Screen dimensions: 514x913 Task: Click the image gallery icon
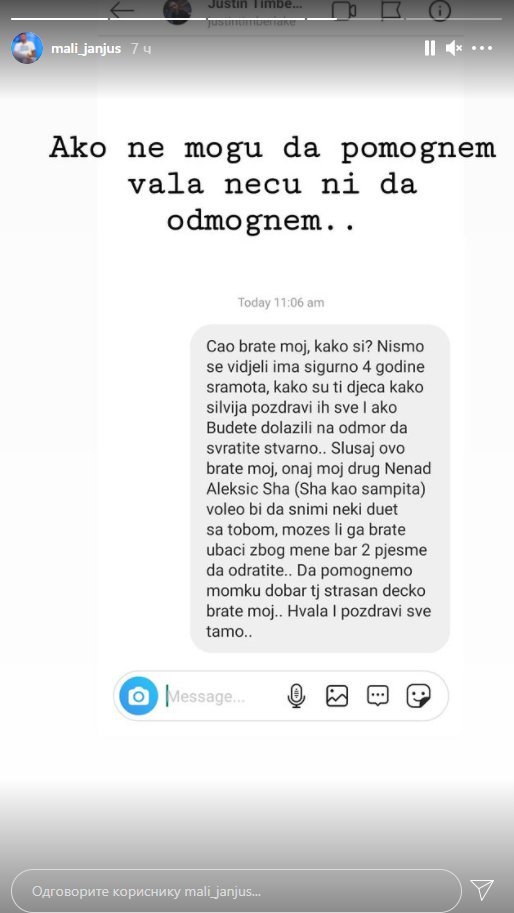tap(337, 696)
